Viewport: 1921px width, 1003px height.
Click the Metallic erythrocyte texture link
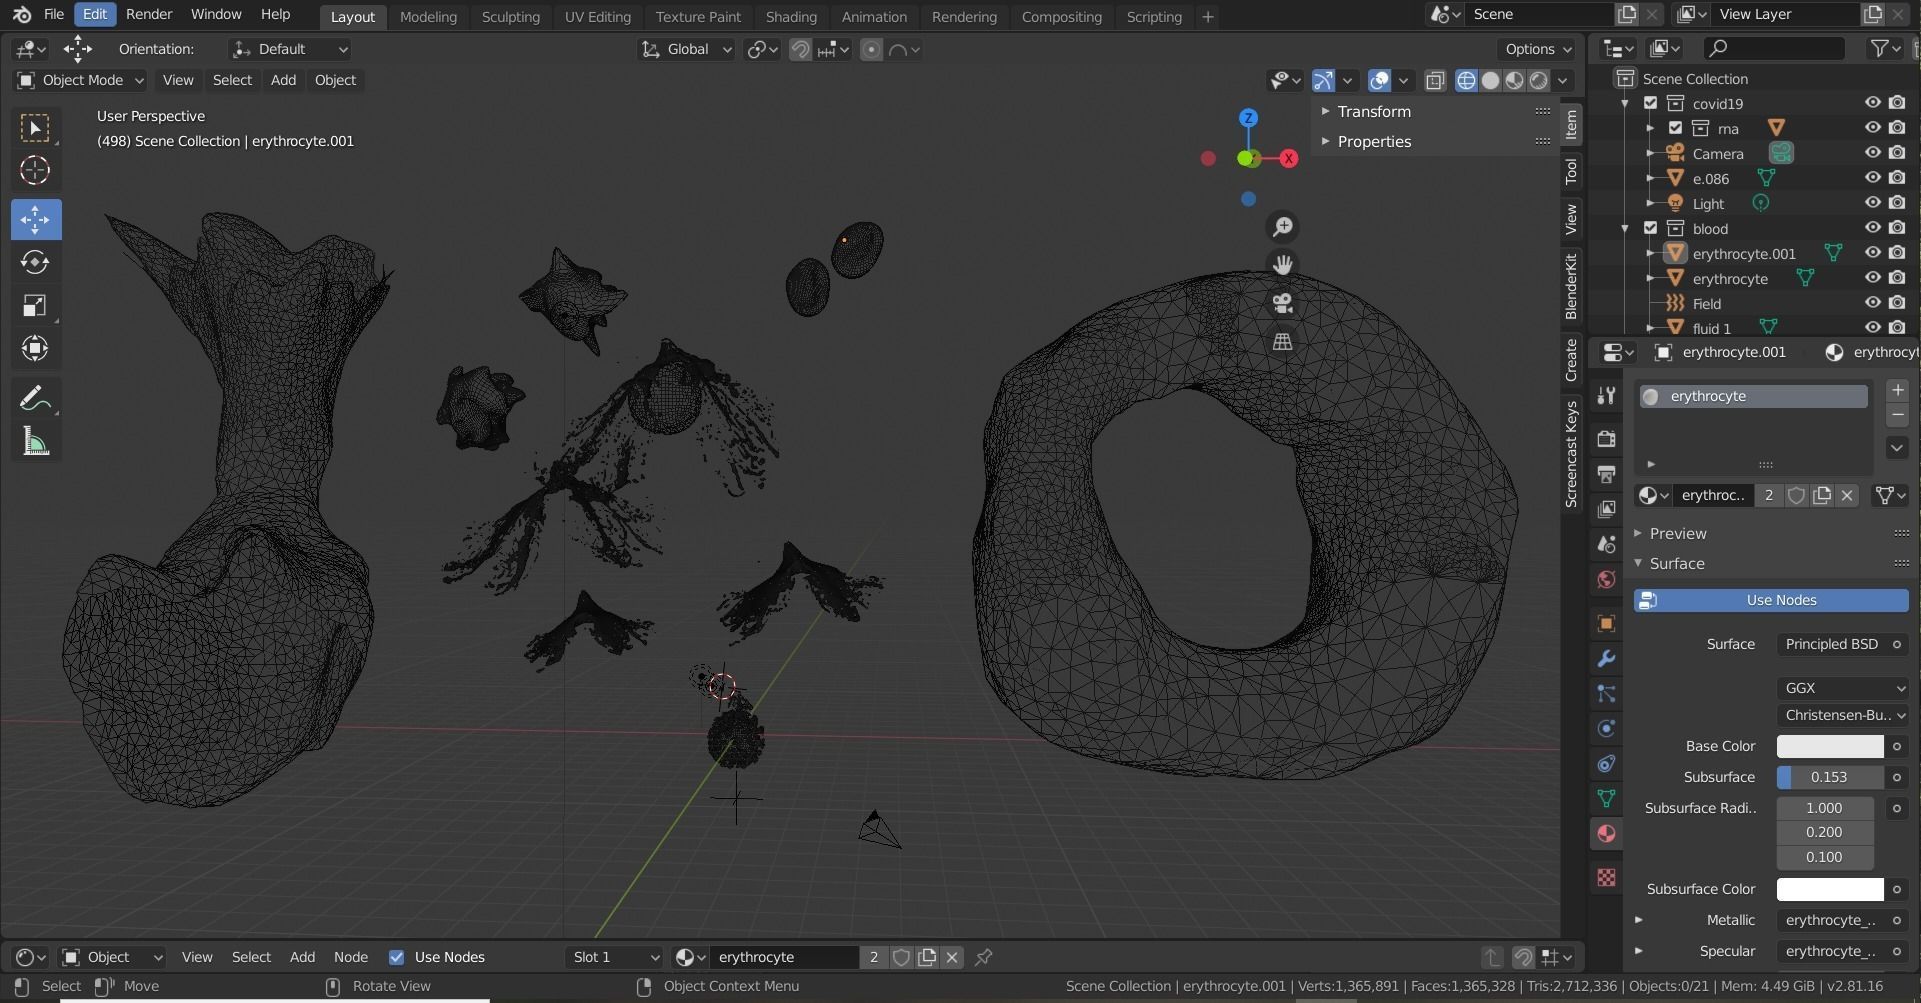click(1832, 920)
